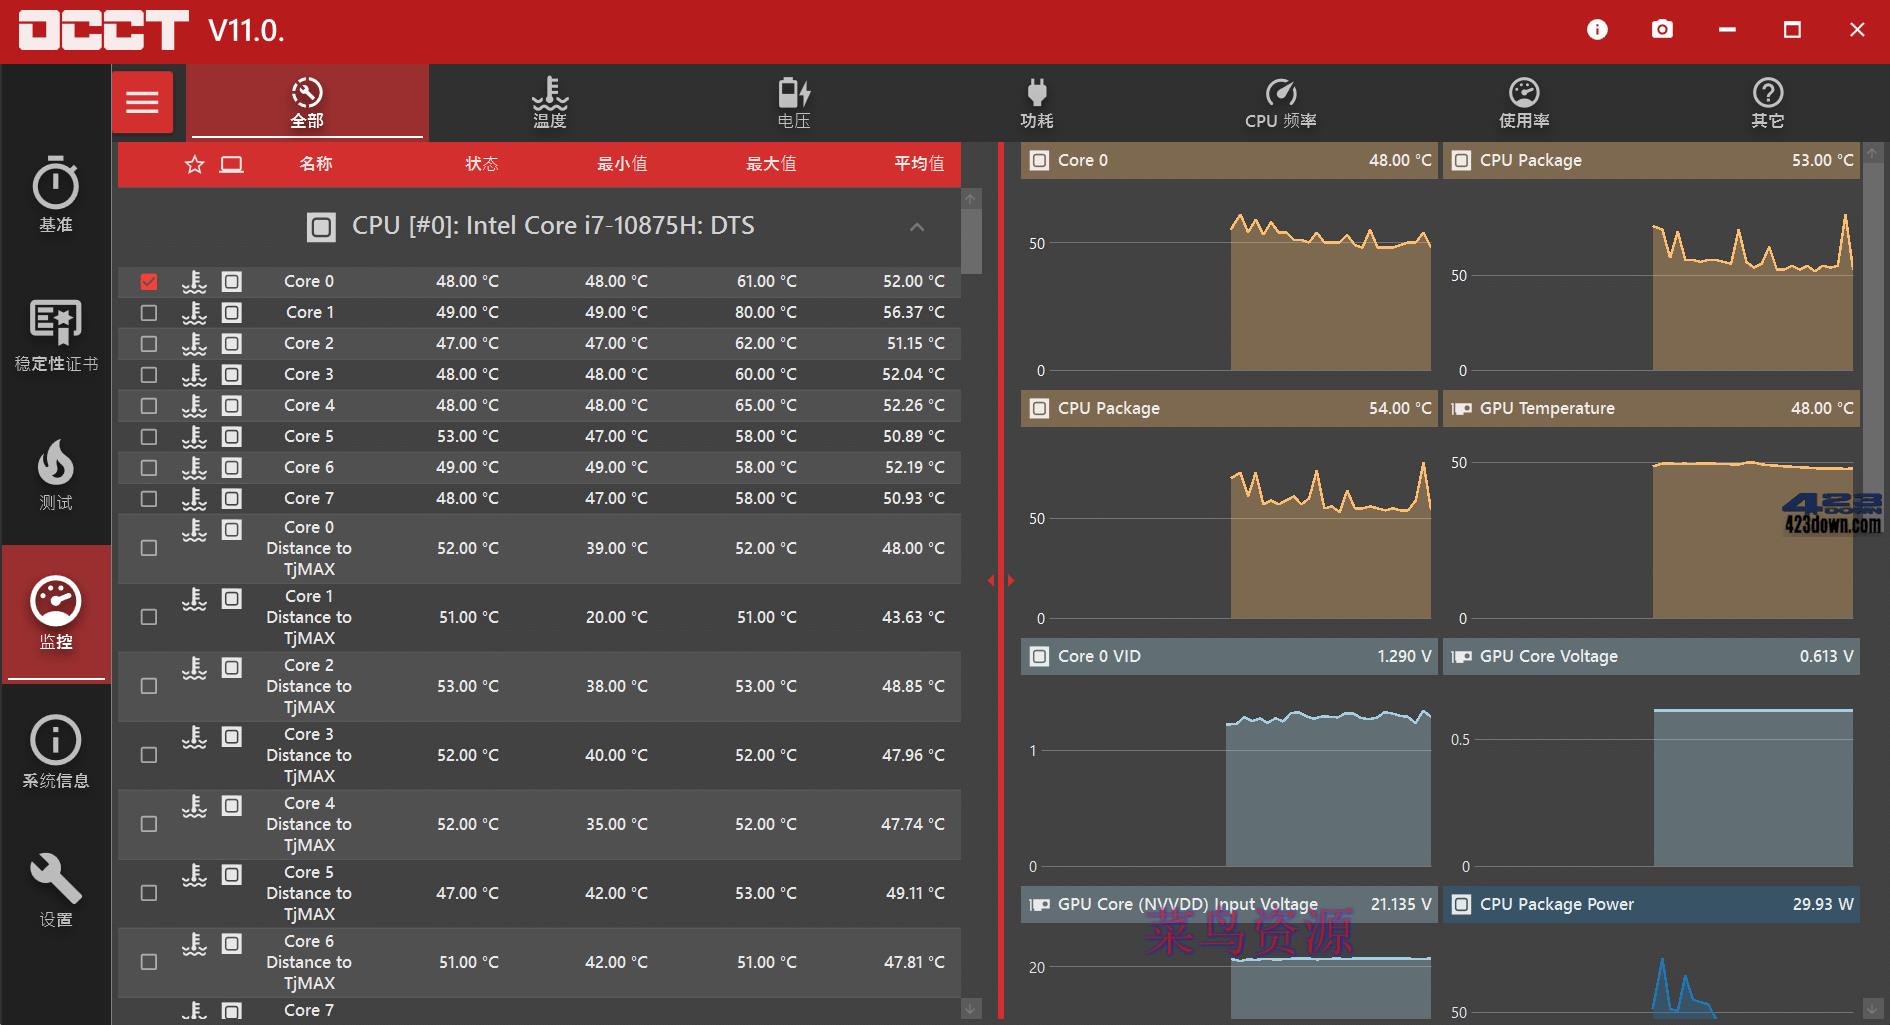The height and width of the screenshot is (1025, 1890).
Task: Click the scrollbar down arrow below the sensor list
Action: pos(969,1008)
